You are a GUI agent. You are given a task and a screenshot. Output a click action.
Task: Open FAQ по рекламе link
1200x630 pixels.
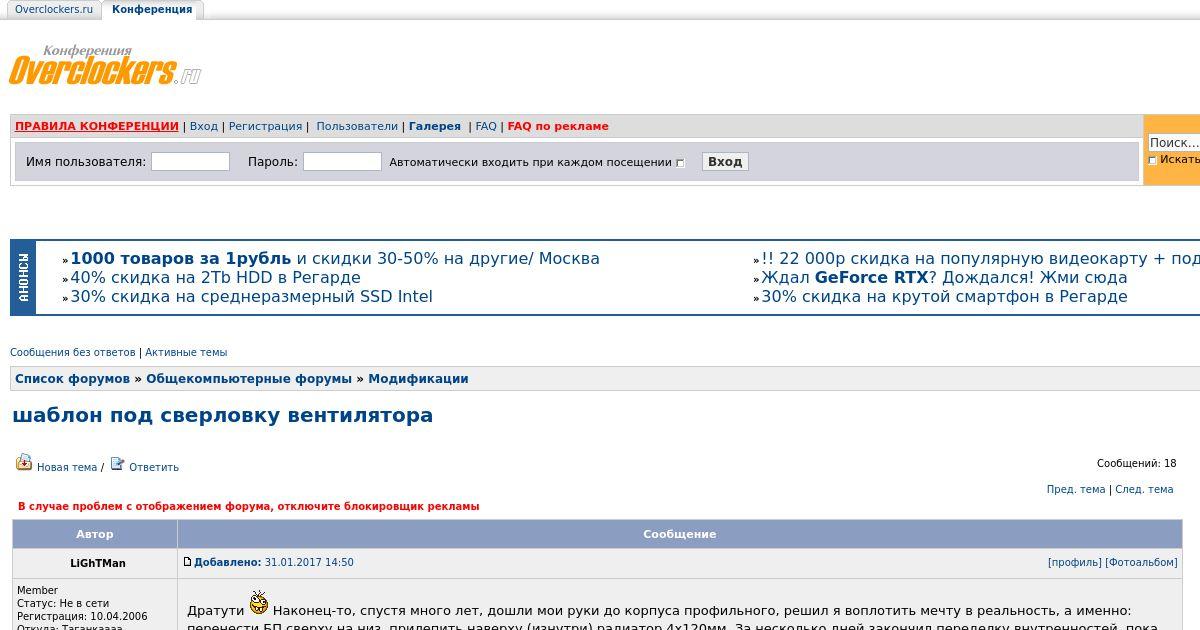pos(558,126)
